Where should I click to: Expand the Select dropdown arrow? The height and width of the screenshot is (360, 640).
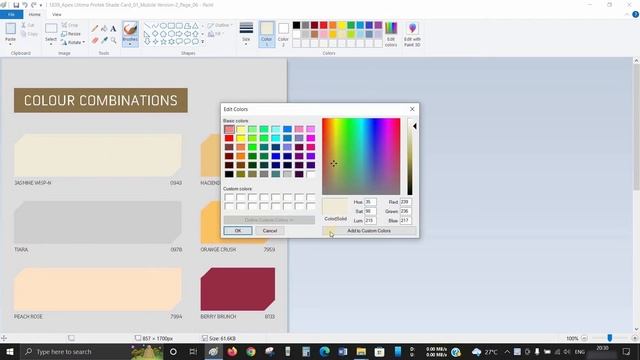point(51,44)
